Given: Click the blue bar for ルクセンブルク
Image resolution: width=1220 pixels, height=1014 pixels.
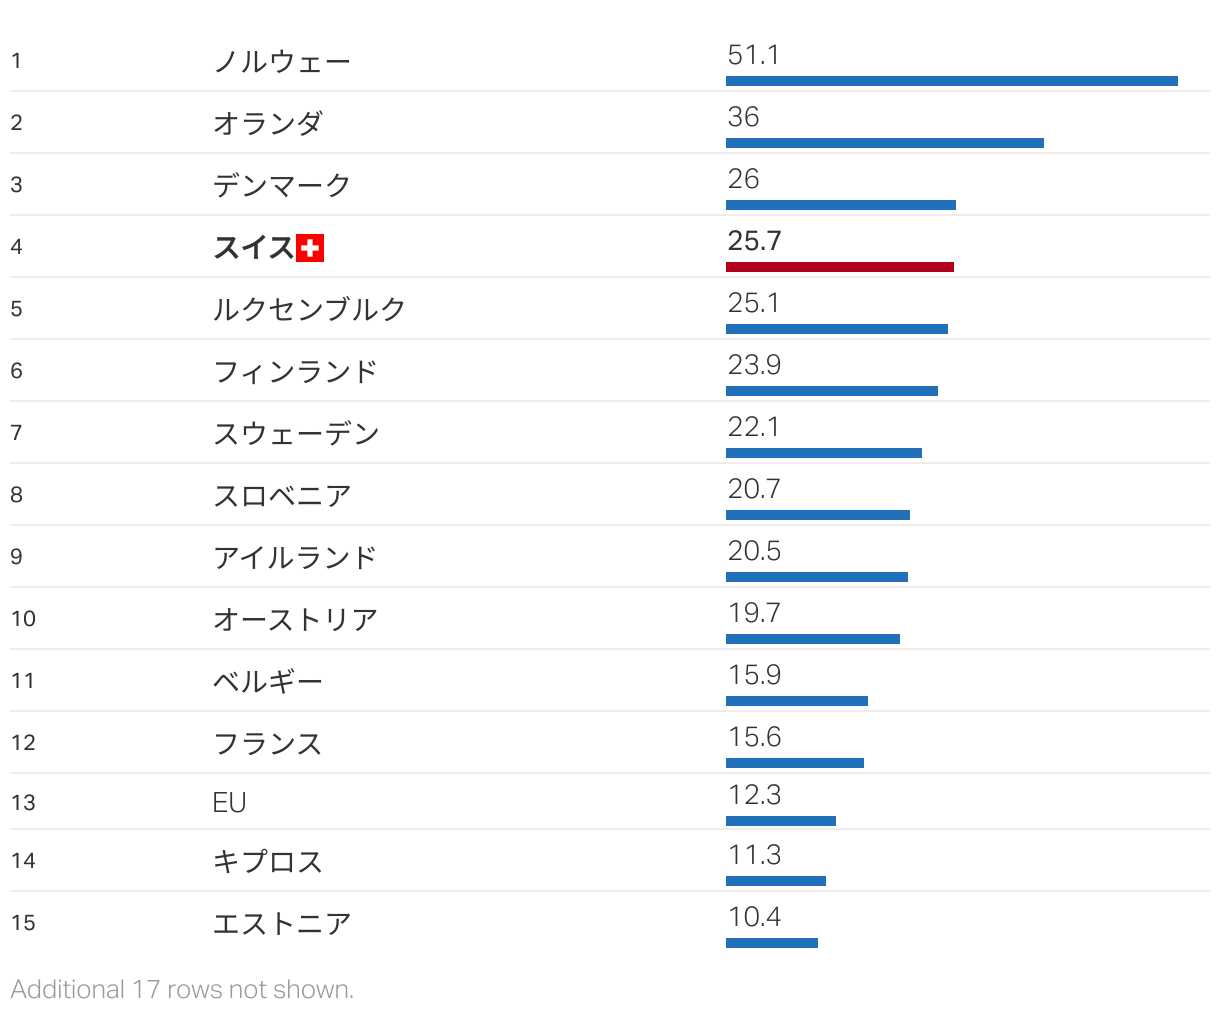Looking at the screenshot, I should [x=836, y=329].
